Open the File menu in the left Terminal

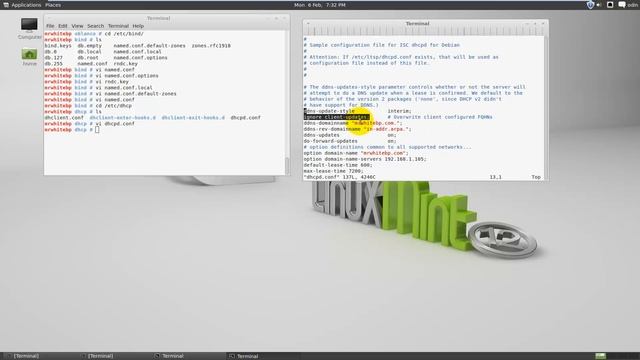(x=50, y=26)
